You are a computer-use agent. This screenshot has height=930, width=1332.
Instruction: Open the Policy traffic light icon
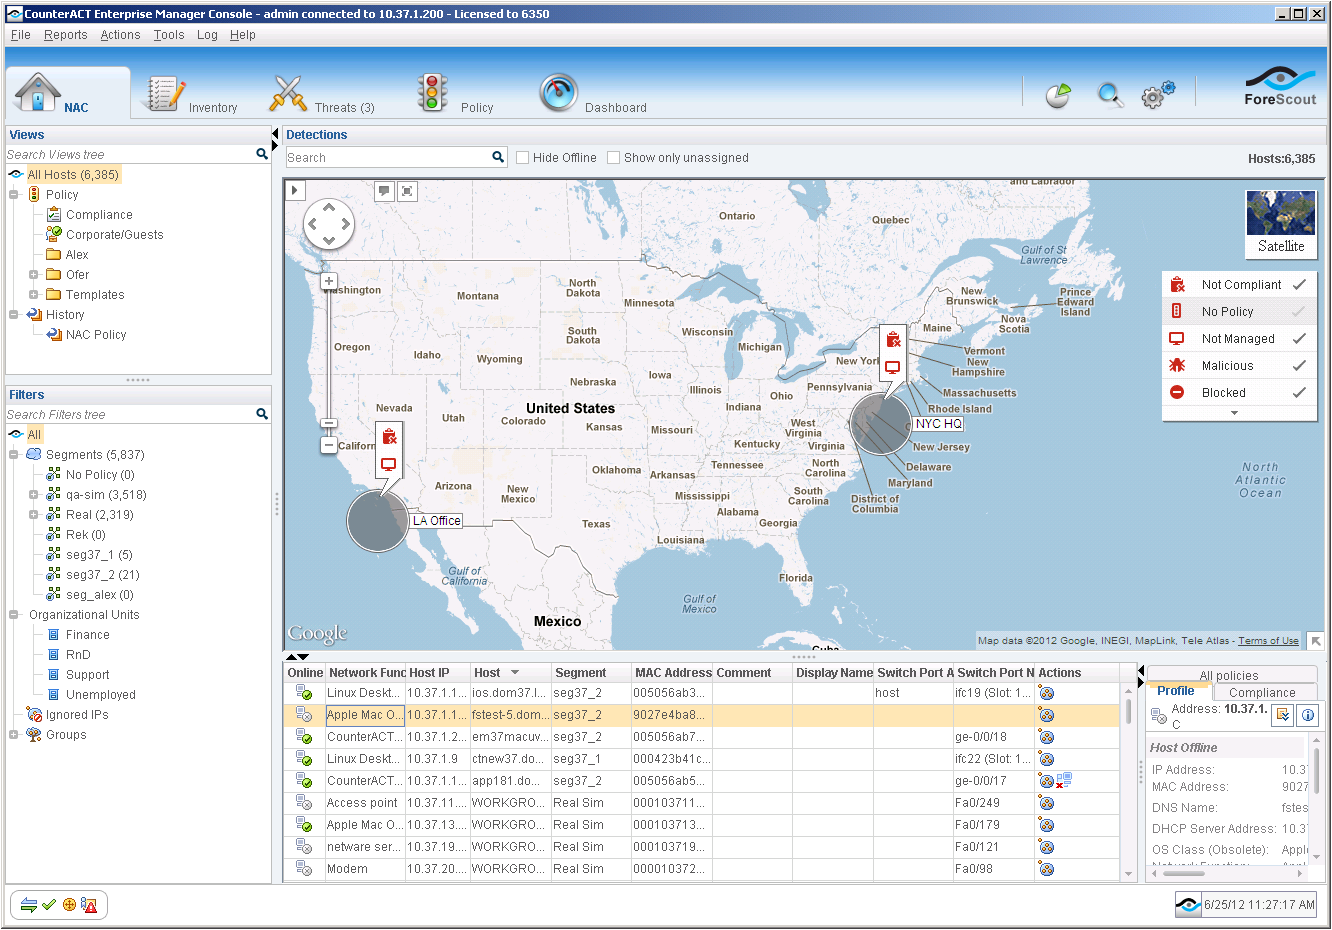pos(432,93)
